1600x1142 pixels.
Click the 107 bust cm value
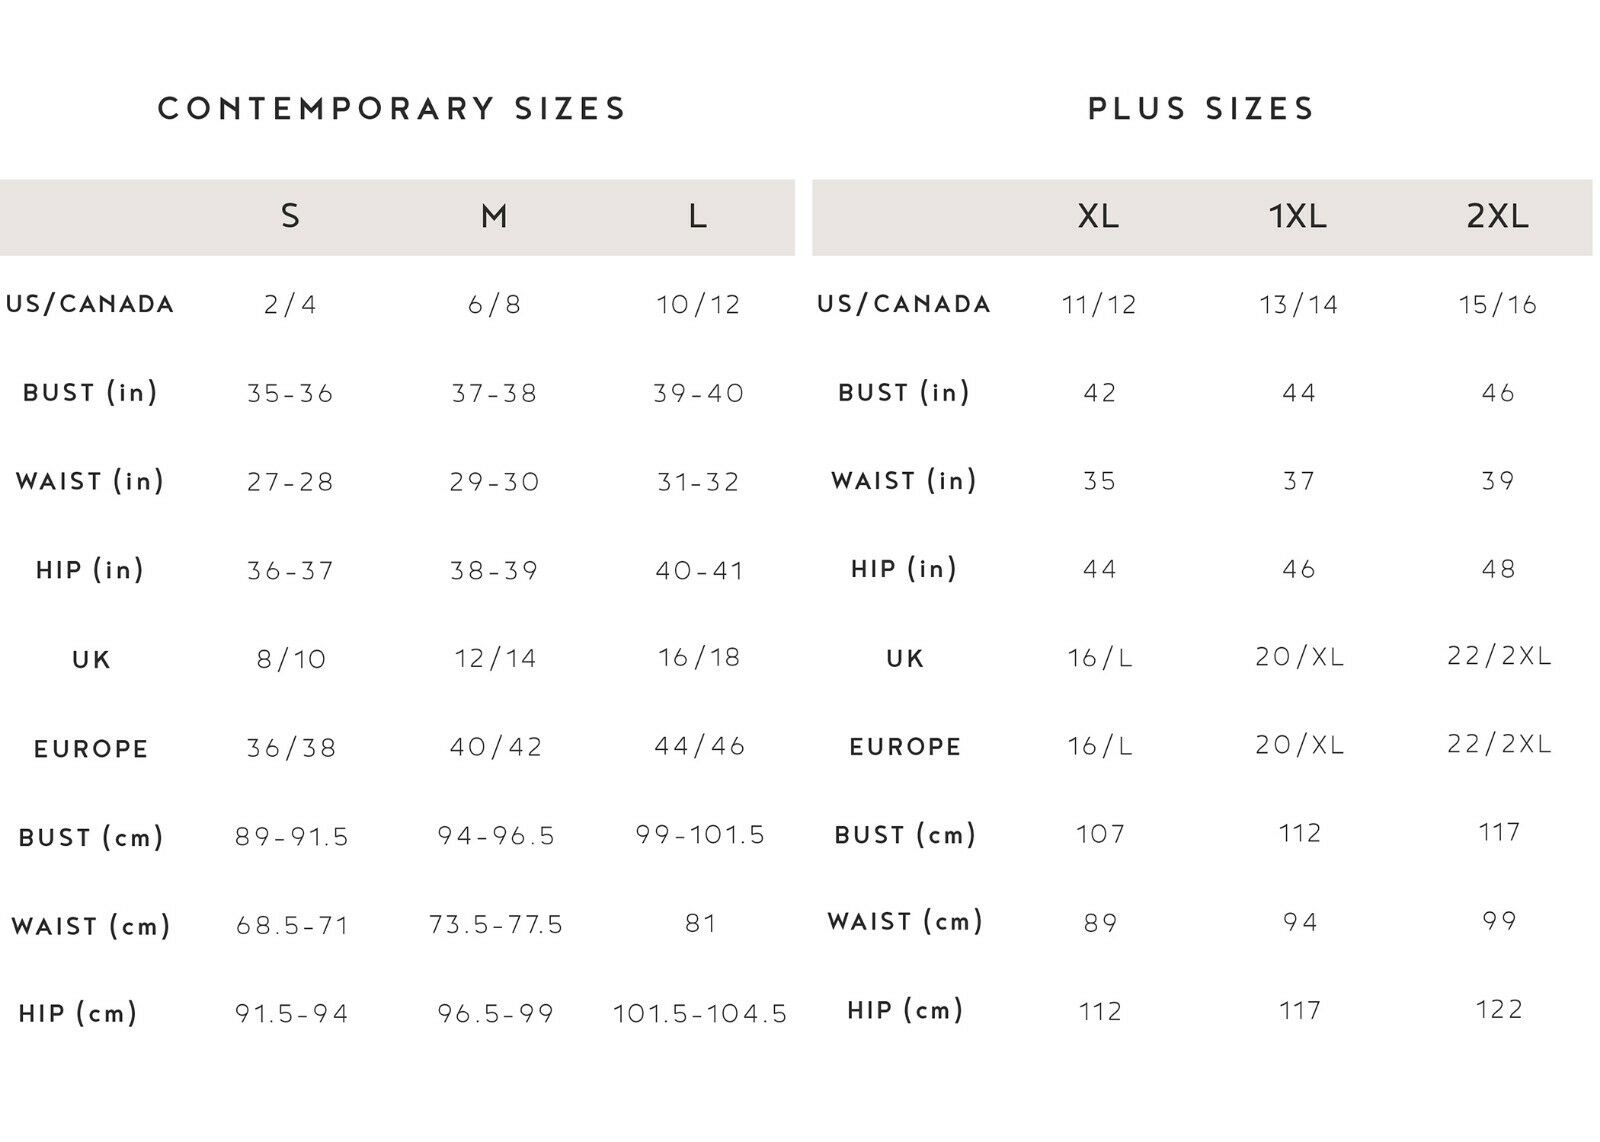1100,834
